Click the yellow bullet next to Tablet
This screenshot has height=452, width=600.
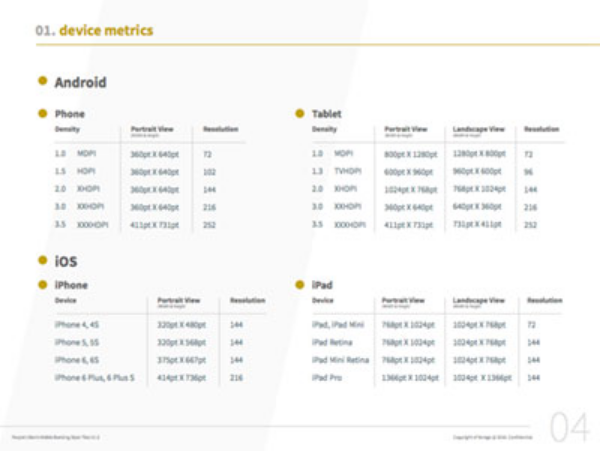[x=300, y=114]
